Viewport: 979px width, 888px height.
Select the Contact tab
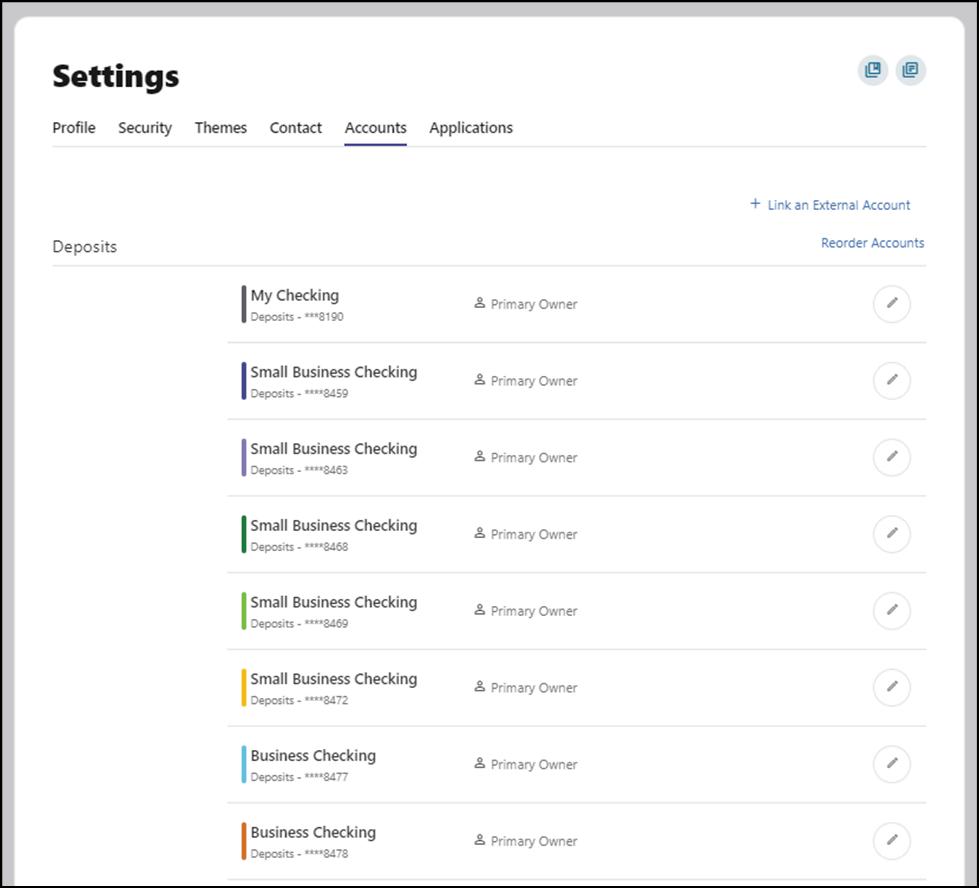tap(296, 128)
